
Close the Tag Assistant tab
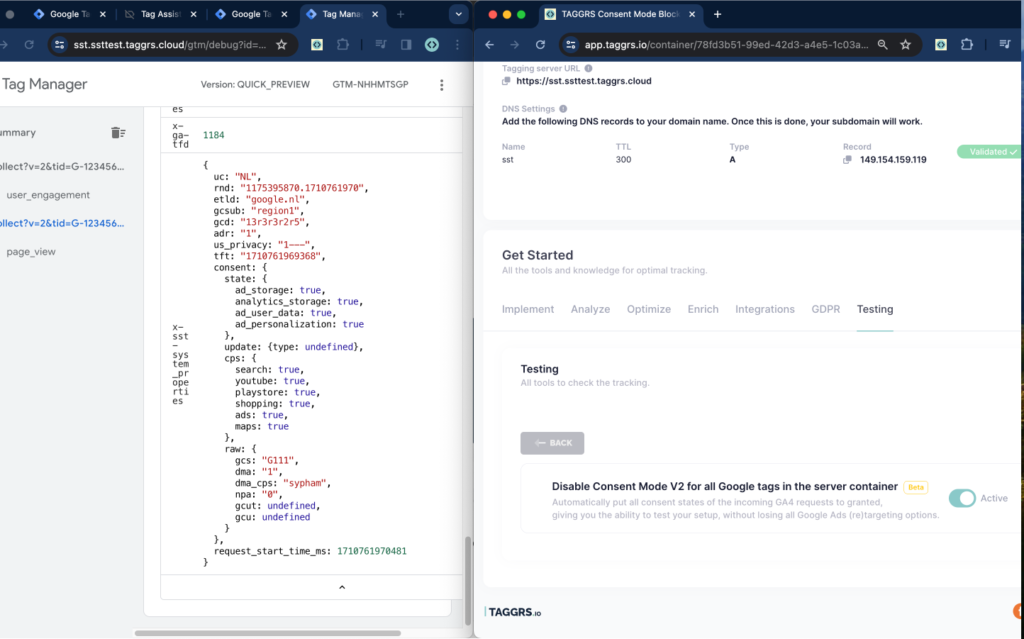[193, 14]
